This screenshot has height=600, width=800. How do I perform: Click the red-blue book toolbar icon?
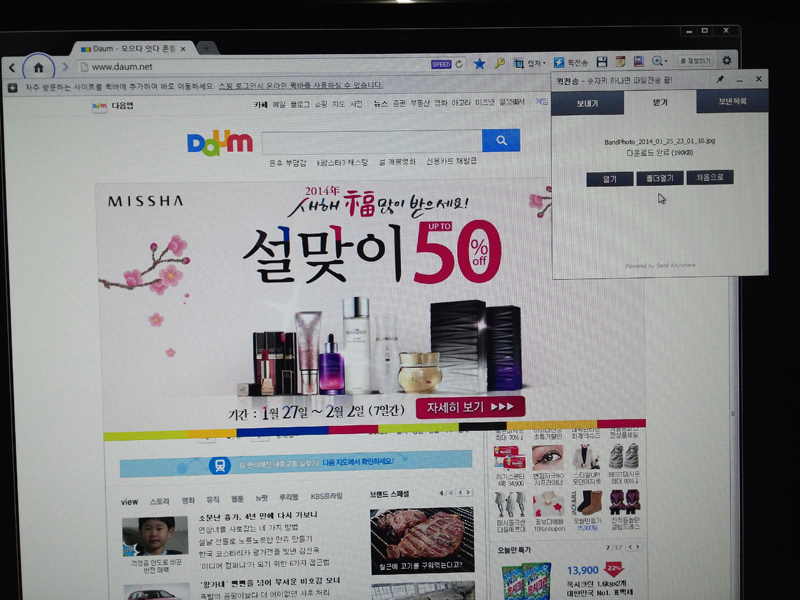pos(638,61)
